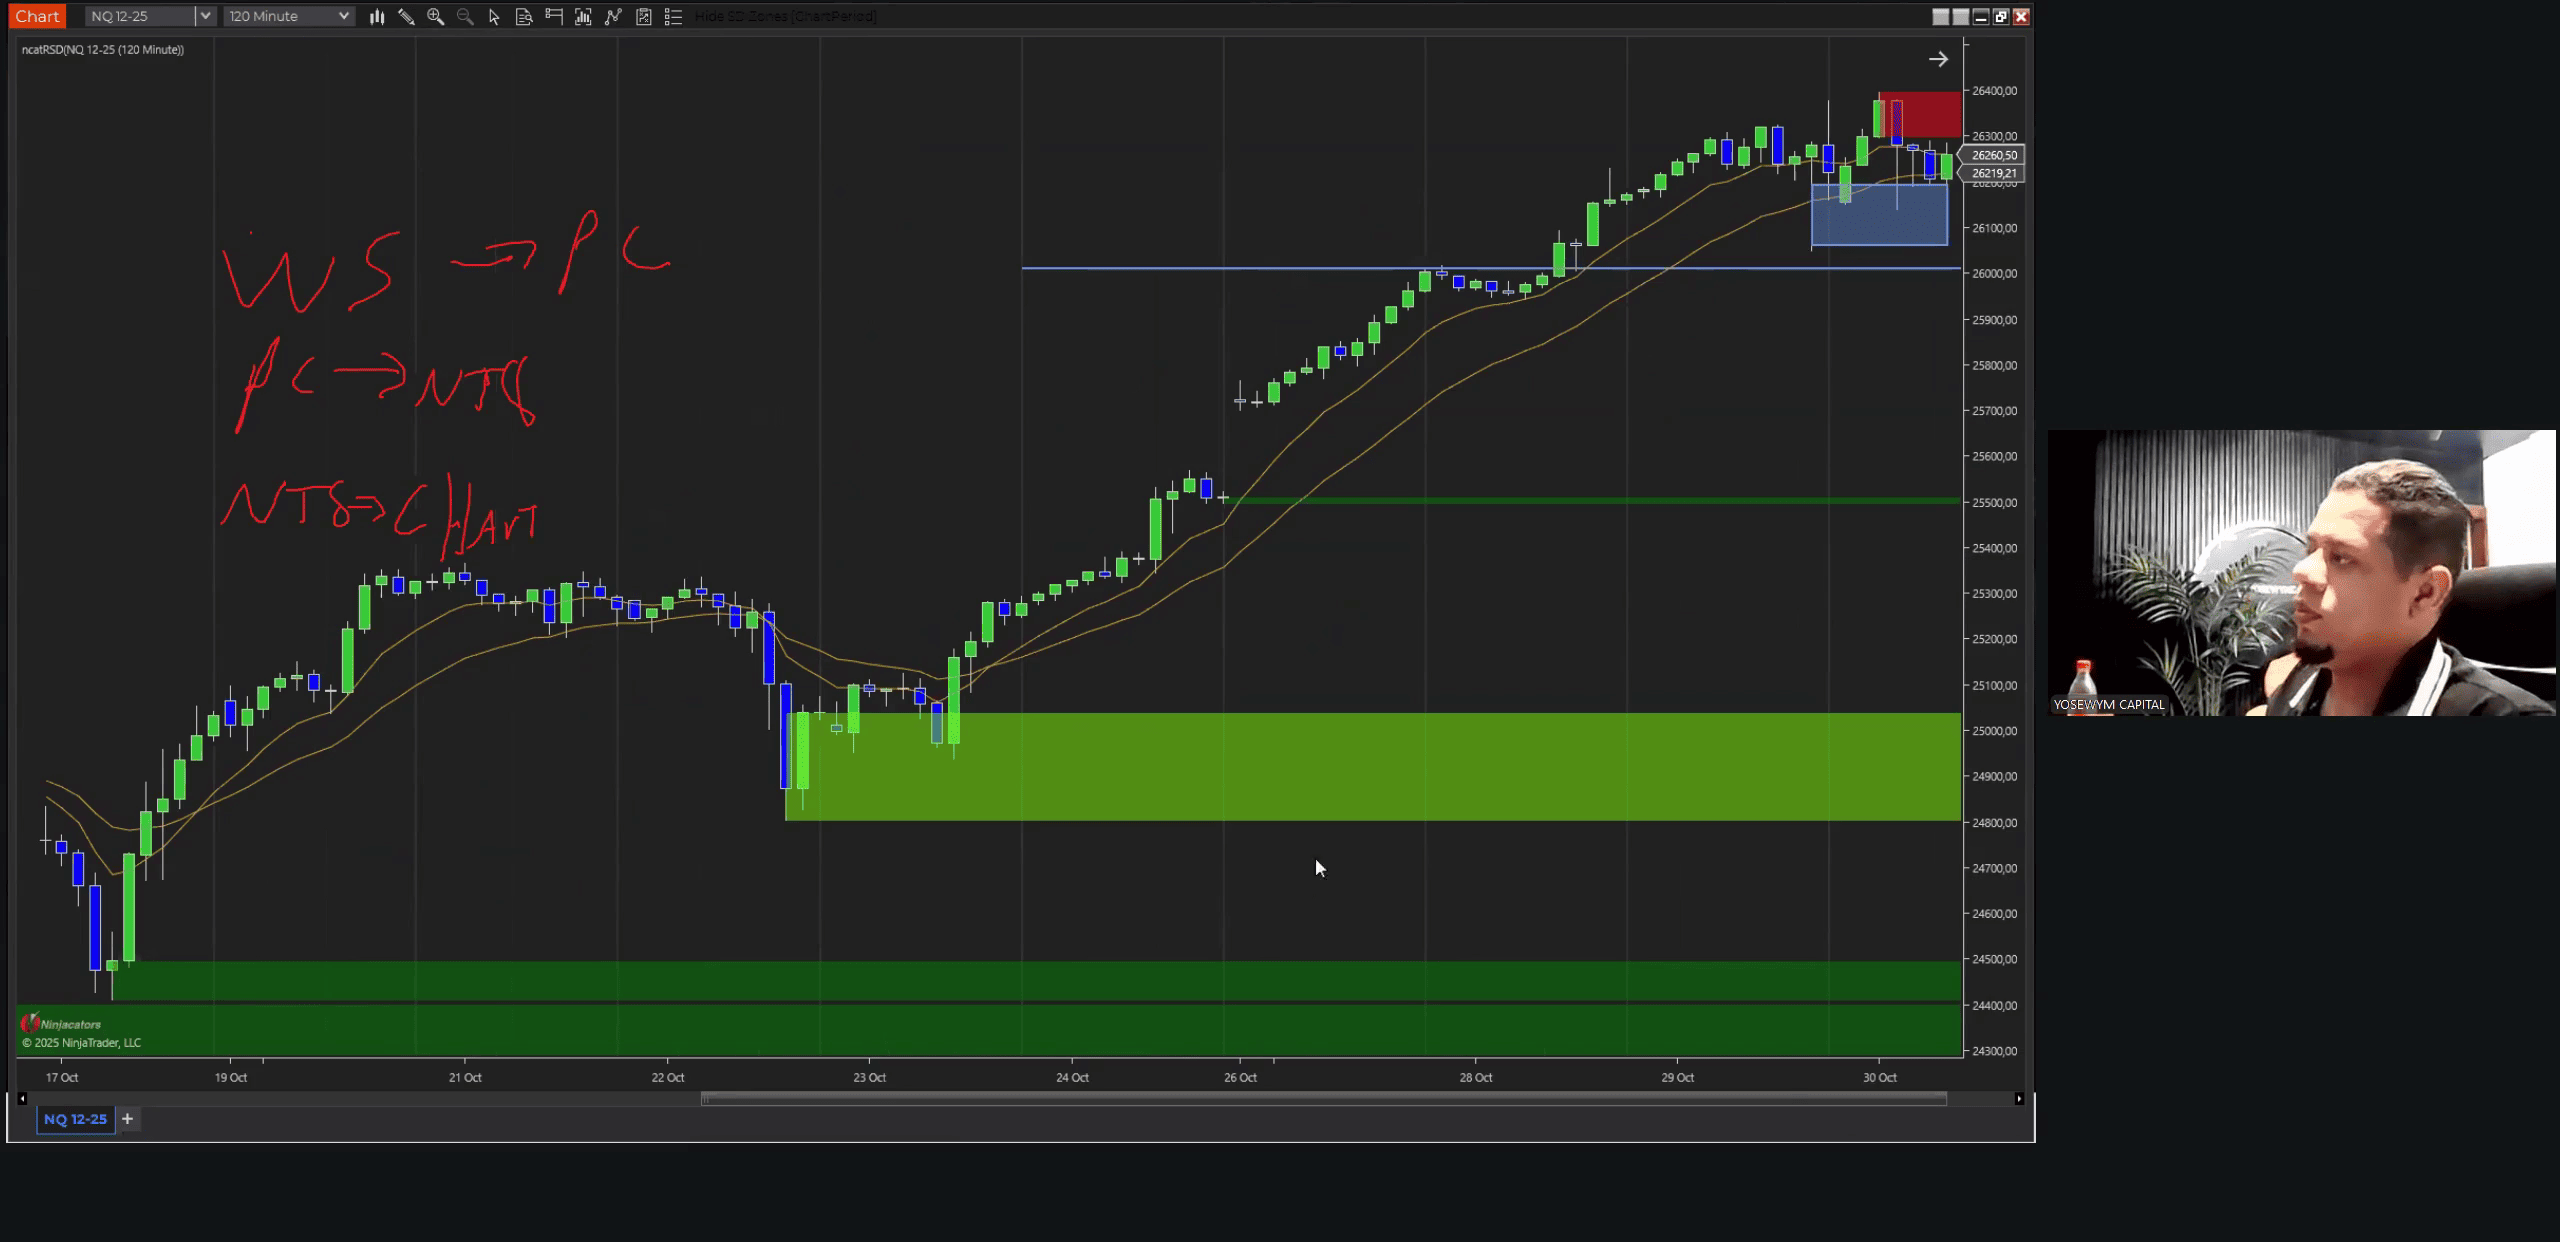Open the toolbar's calculator-sheet icon
The width and height of the screenshot is (2560, 1242).
[x=644, y=16]
